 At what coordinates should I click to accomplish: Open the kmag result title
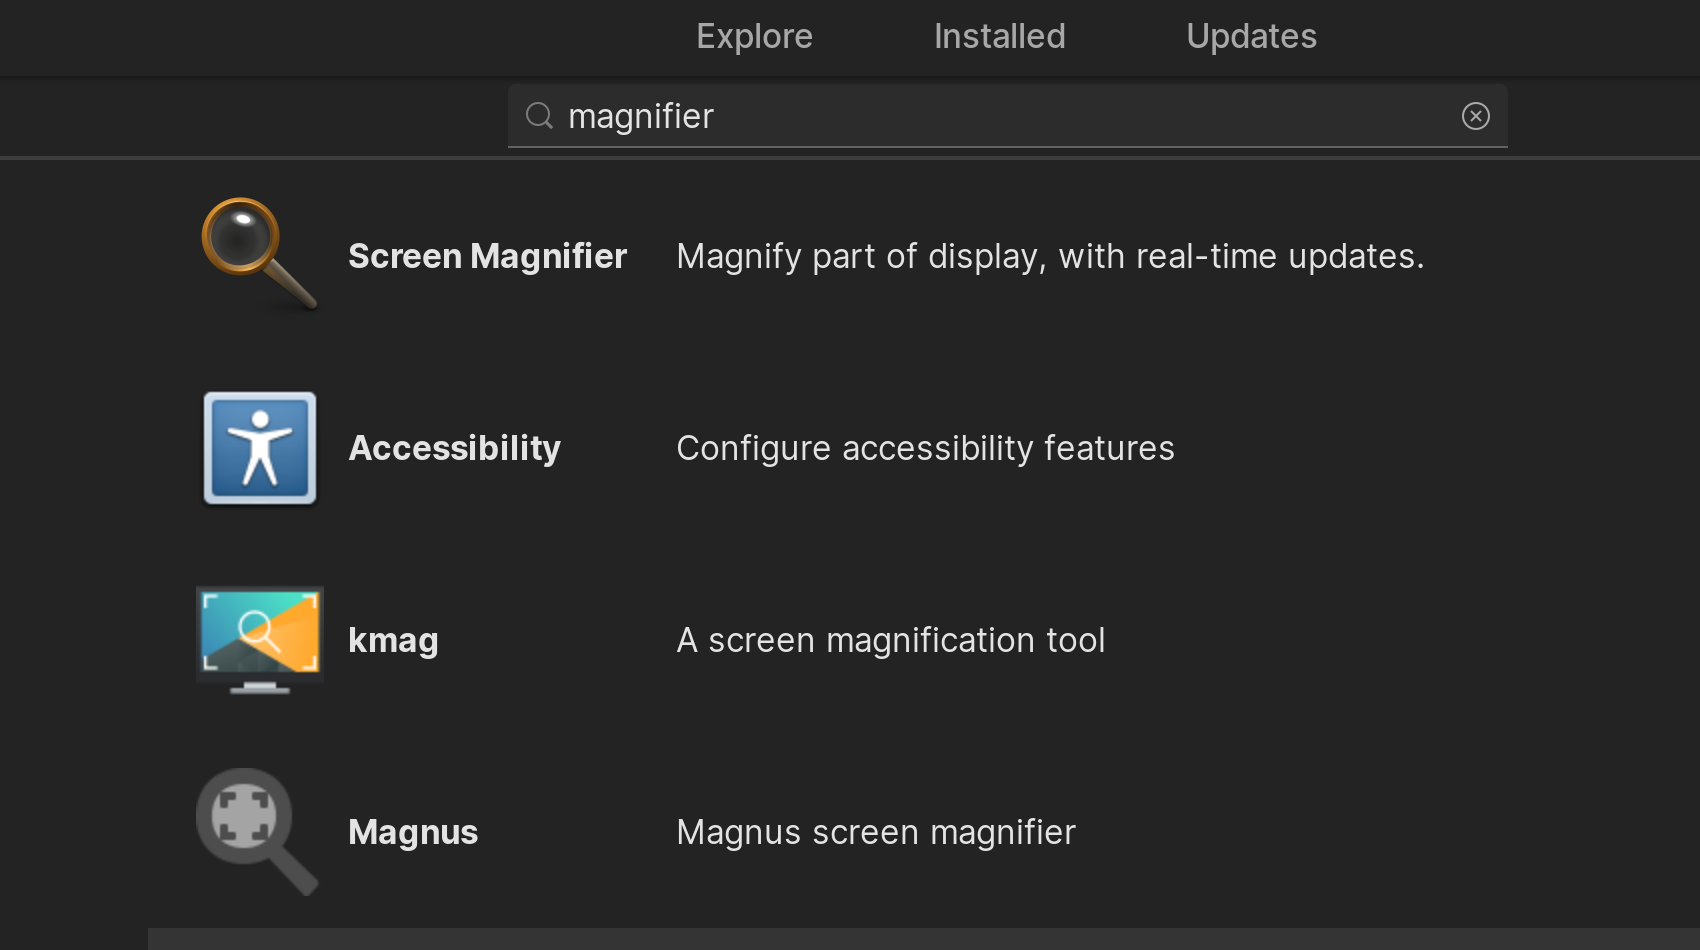coord(394,640)
